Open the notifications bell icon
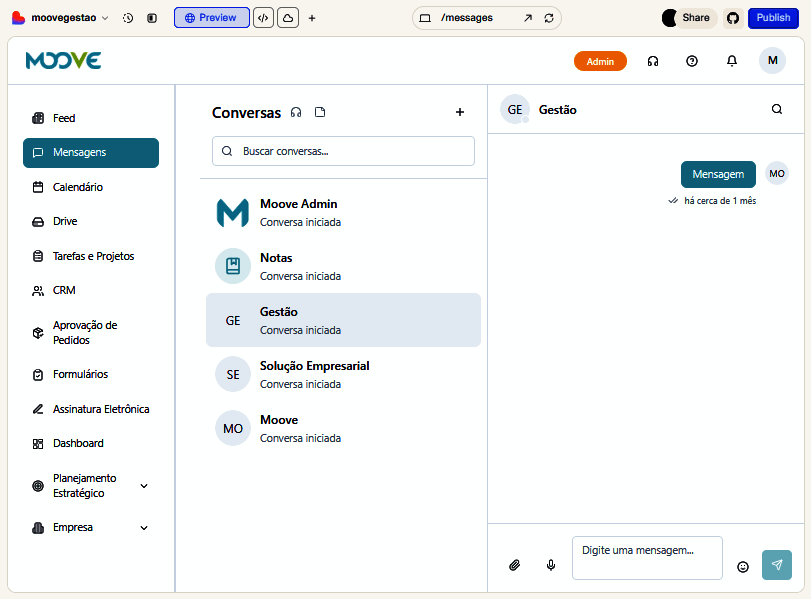Viewport: 811px width, 599px height. 732,61
